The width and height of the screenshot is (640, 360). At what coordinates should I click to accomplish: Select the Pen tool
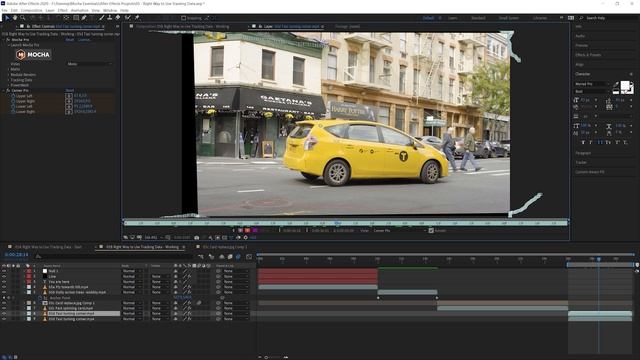tap(84, 18)
